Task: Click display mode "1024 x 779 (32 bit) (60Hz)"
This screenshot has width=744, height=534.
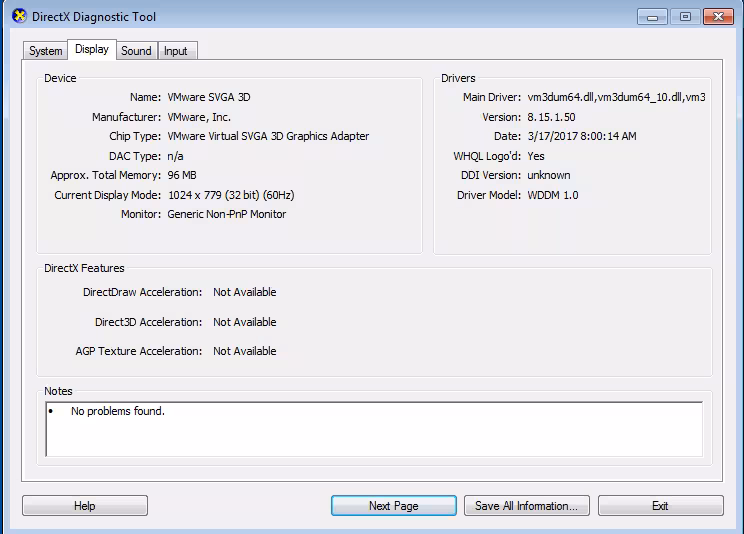Action: pos(231,195)
